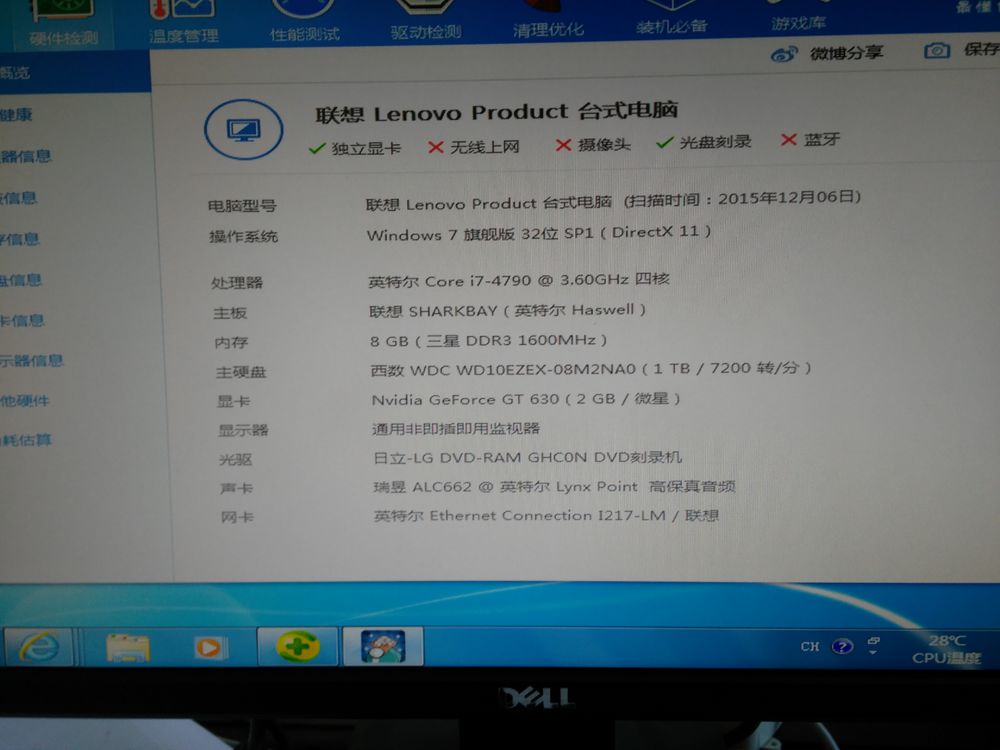The width and height of the screenshot is (1000, 750).
Task: Click the 联想 Lenovo Product 台式电脑 heading
Action: [x=496, y=112]
